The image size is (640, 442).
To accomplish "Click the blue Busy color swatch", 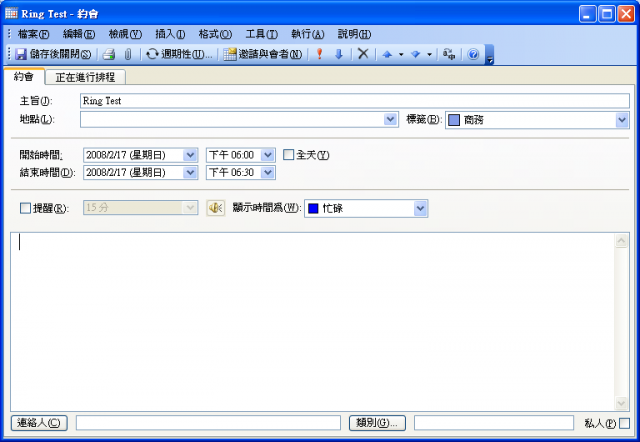I will tap(313, 209).
